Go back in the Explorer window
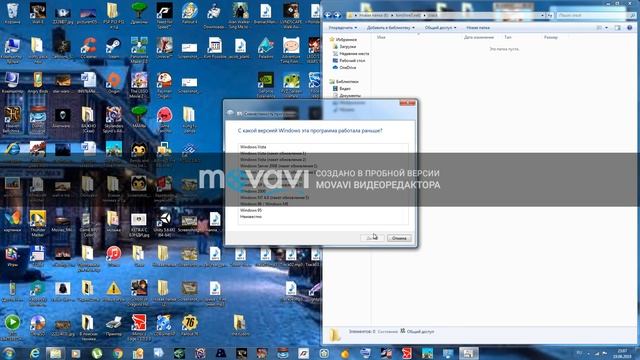This screenshot has width=640, height=360. coord(328,15)
